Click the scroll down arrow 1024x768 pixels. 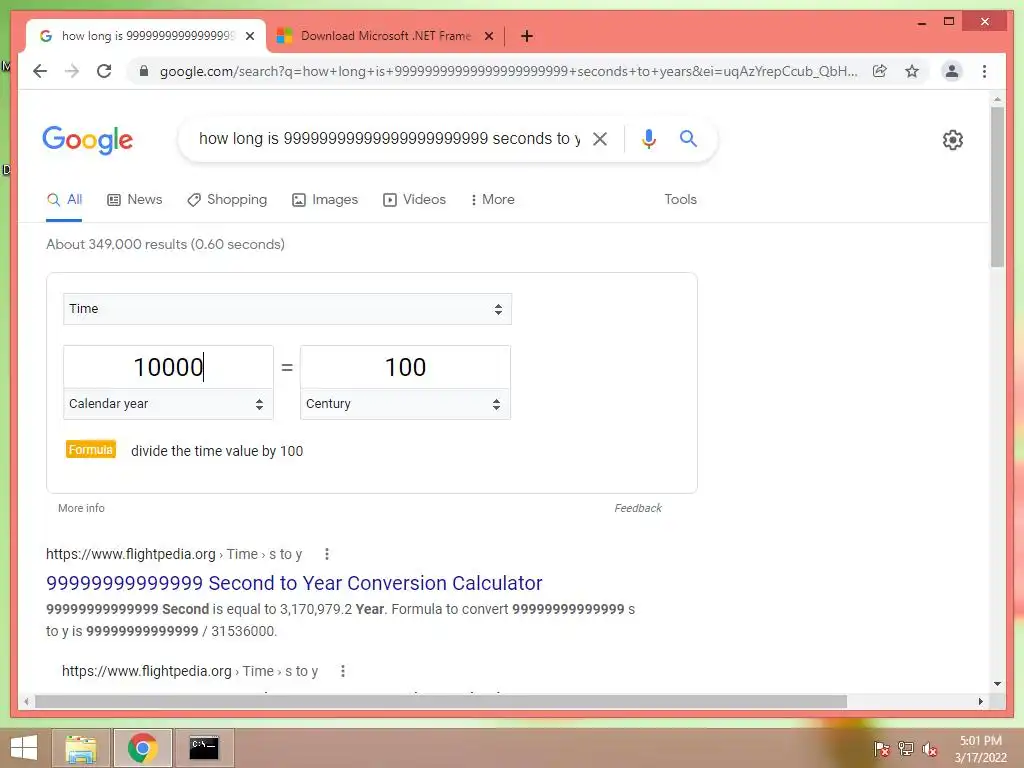(x=997, y=684)
